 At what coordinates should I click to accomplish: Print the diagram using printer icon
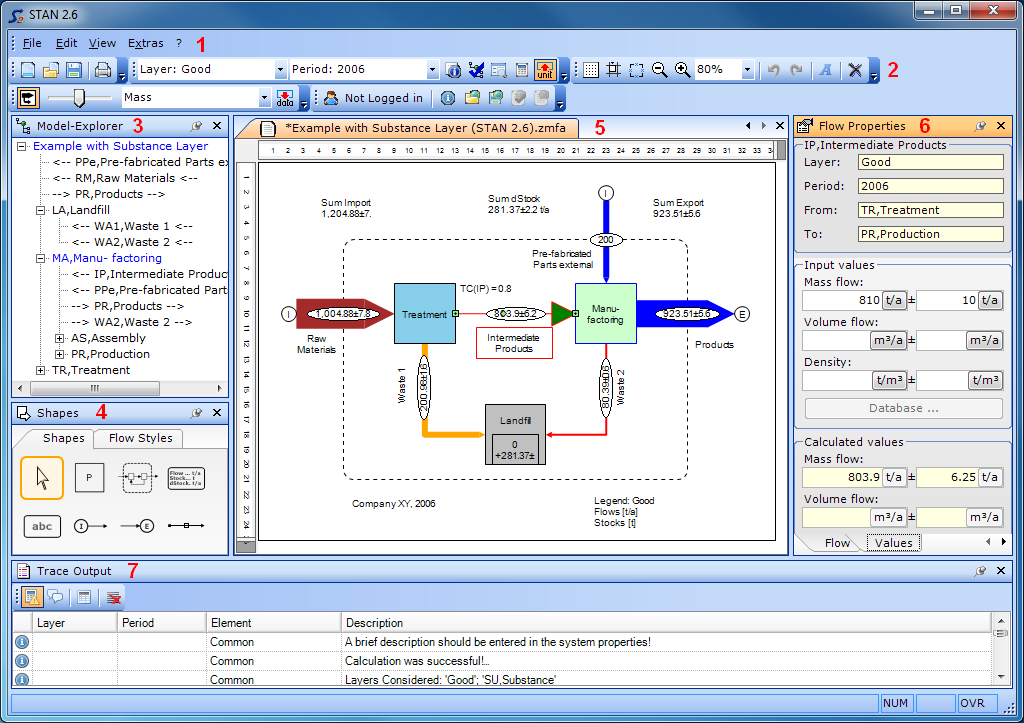coord(103,70)
